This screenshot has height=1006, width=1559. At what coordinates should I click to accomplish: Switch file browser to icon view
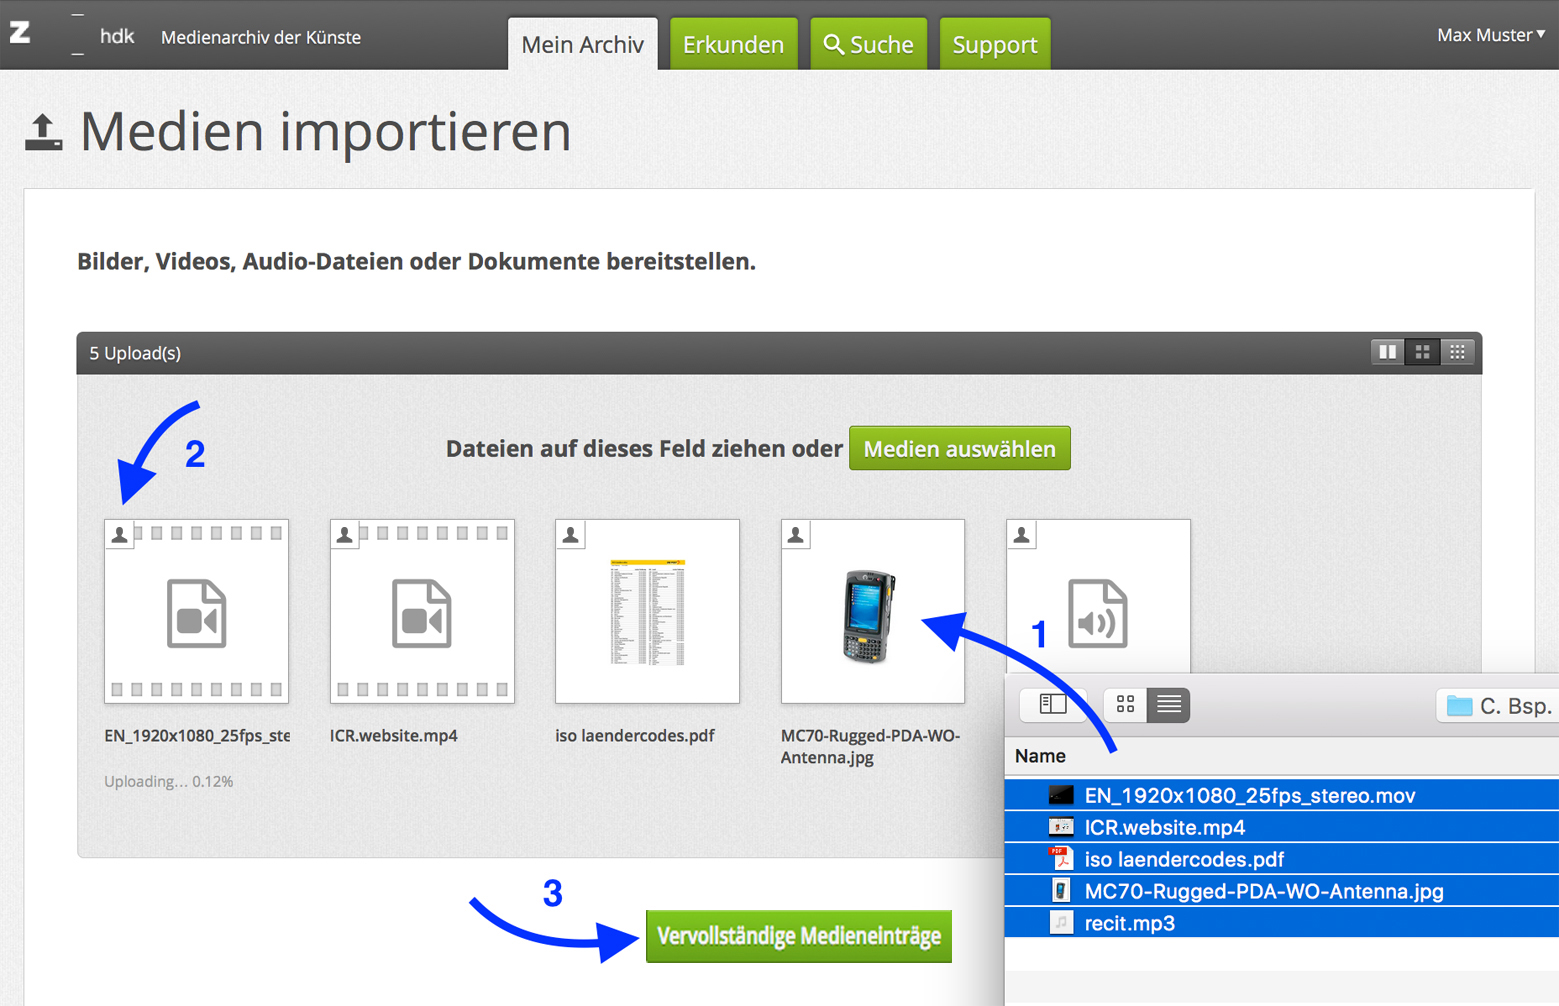tap(1125, 705)
